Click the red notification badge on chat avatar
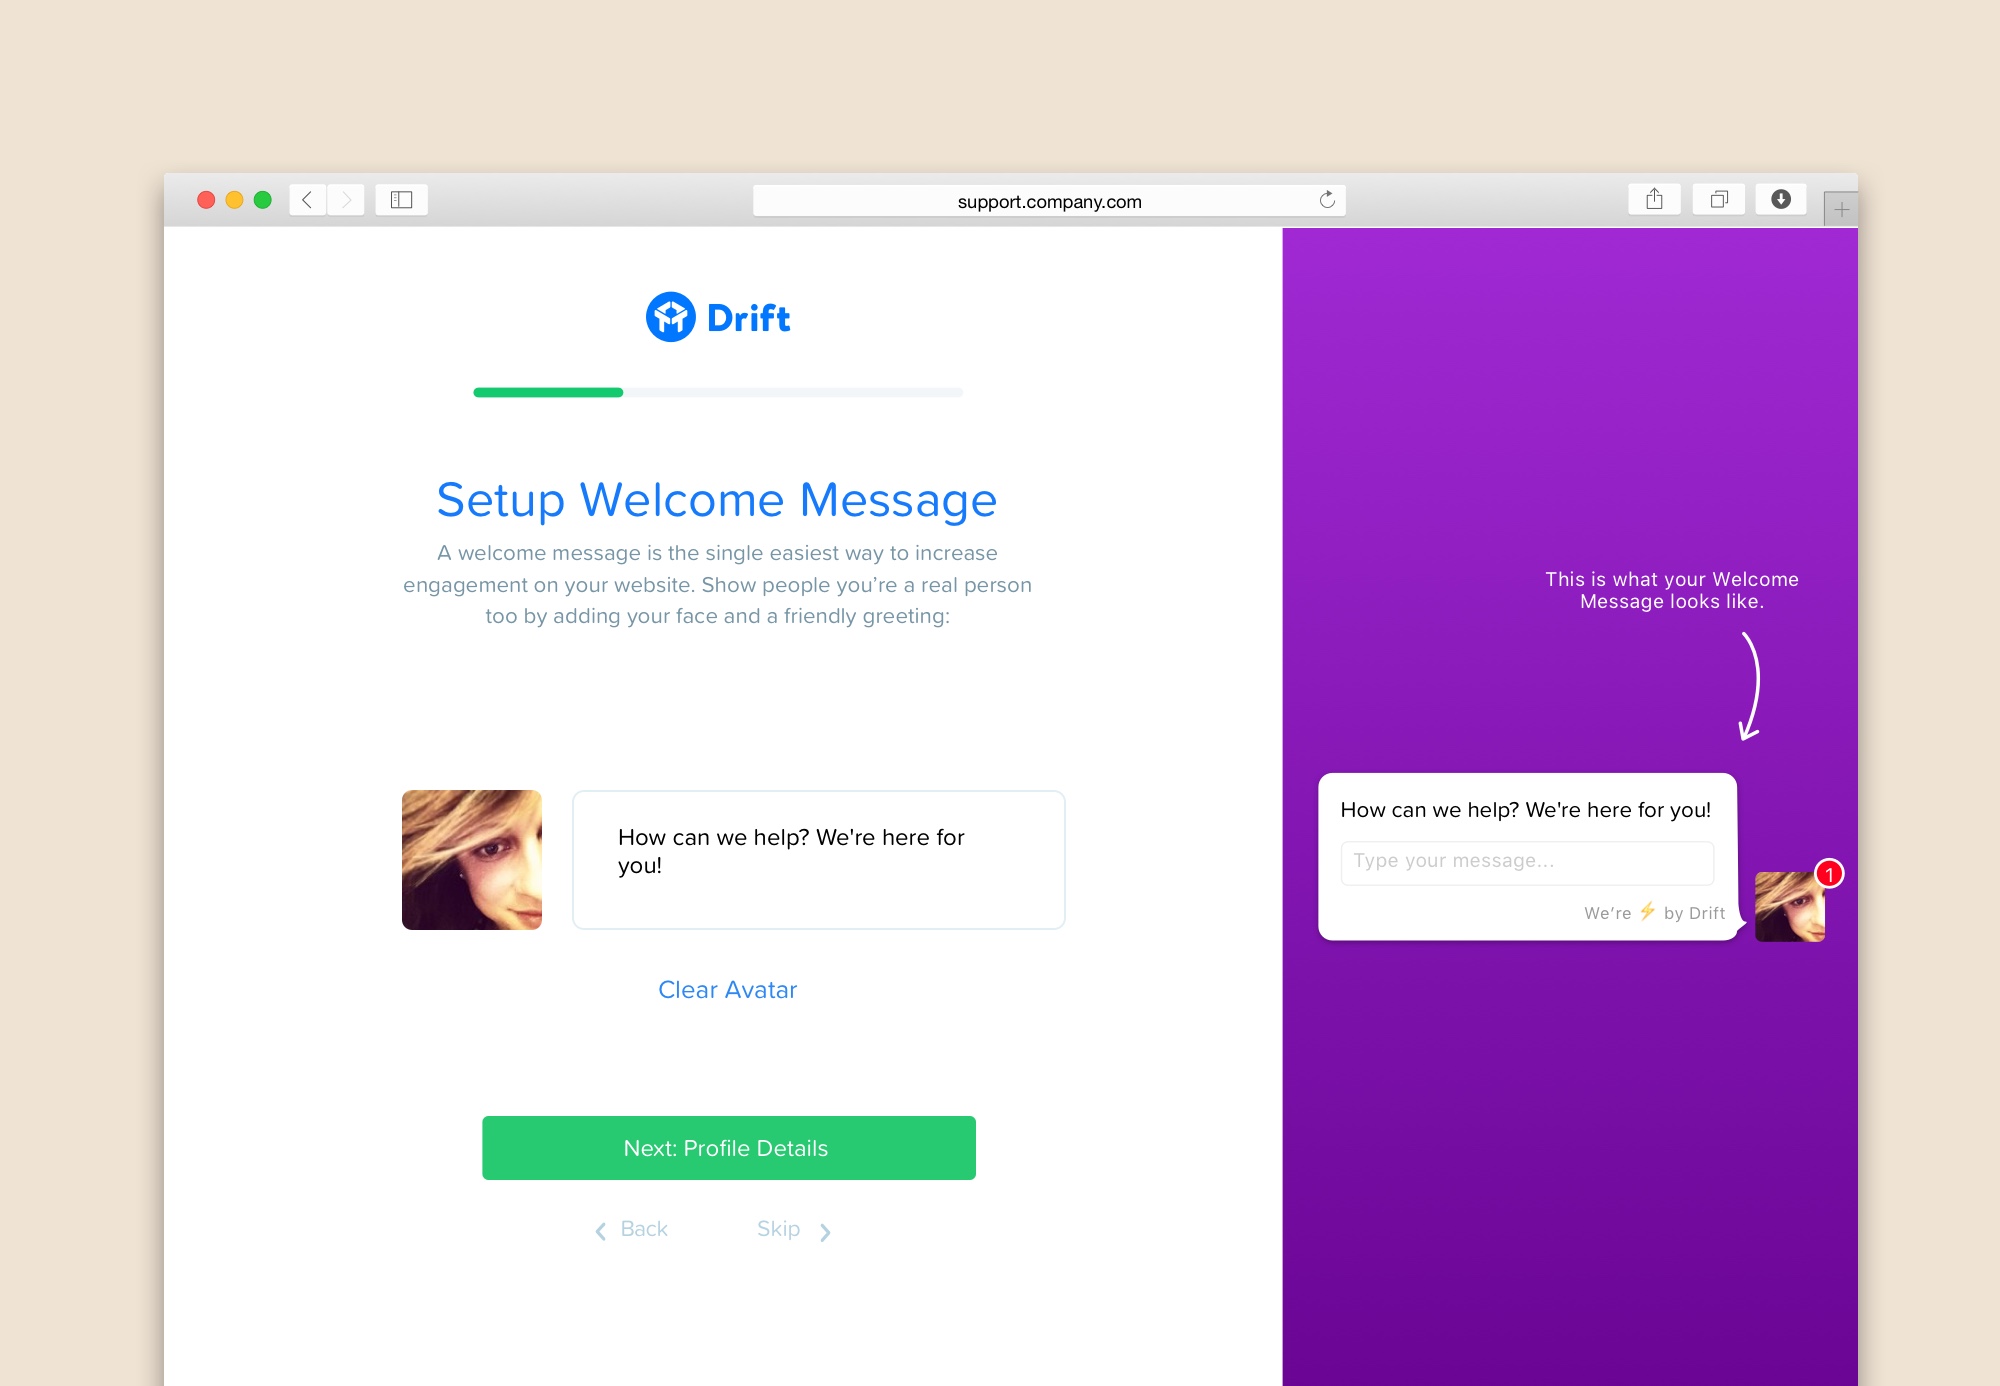Screen dimensions: 2000x1386 tap(1829, 874)
